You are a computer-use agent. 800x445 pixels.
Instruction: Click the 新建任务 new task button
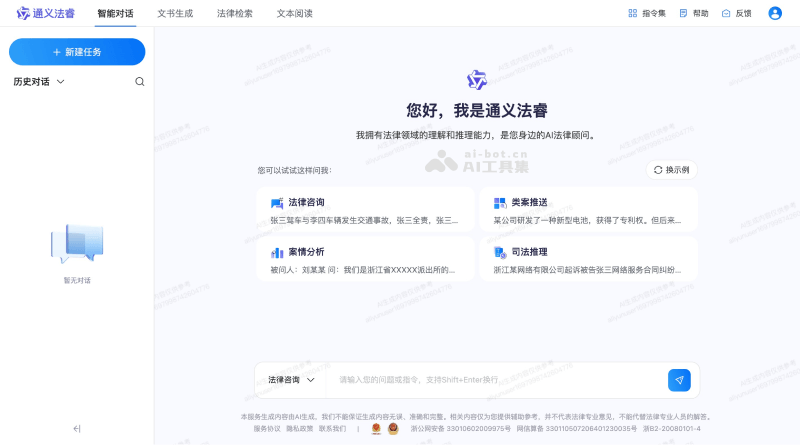click(x=77, y=52)
